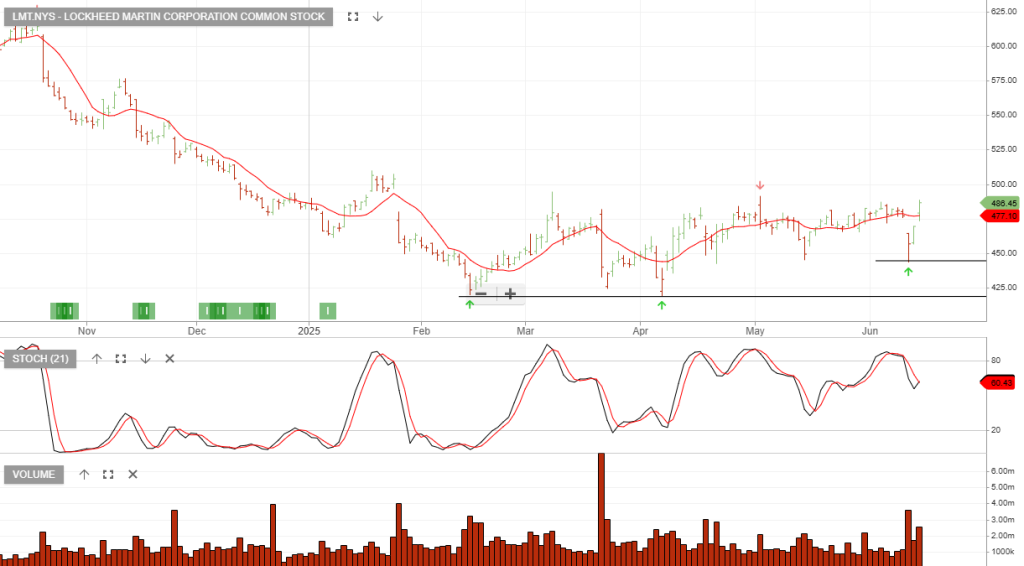
Task: Maximize the main LMT price chart panel
Action: click(352, 17)
